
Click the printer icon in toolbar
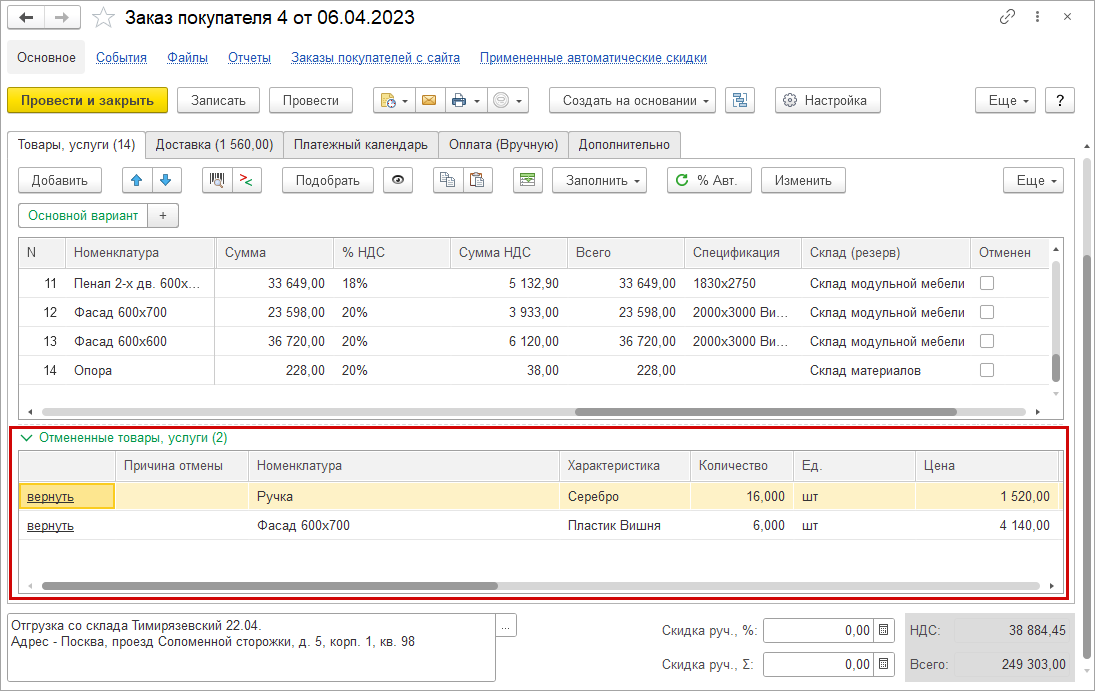[x=459, y=100]
